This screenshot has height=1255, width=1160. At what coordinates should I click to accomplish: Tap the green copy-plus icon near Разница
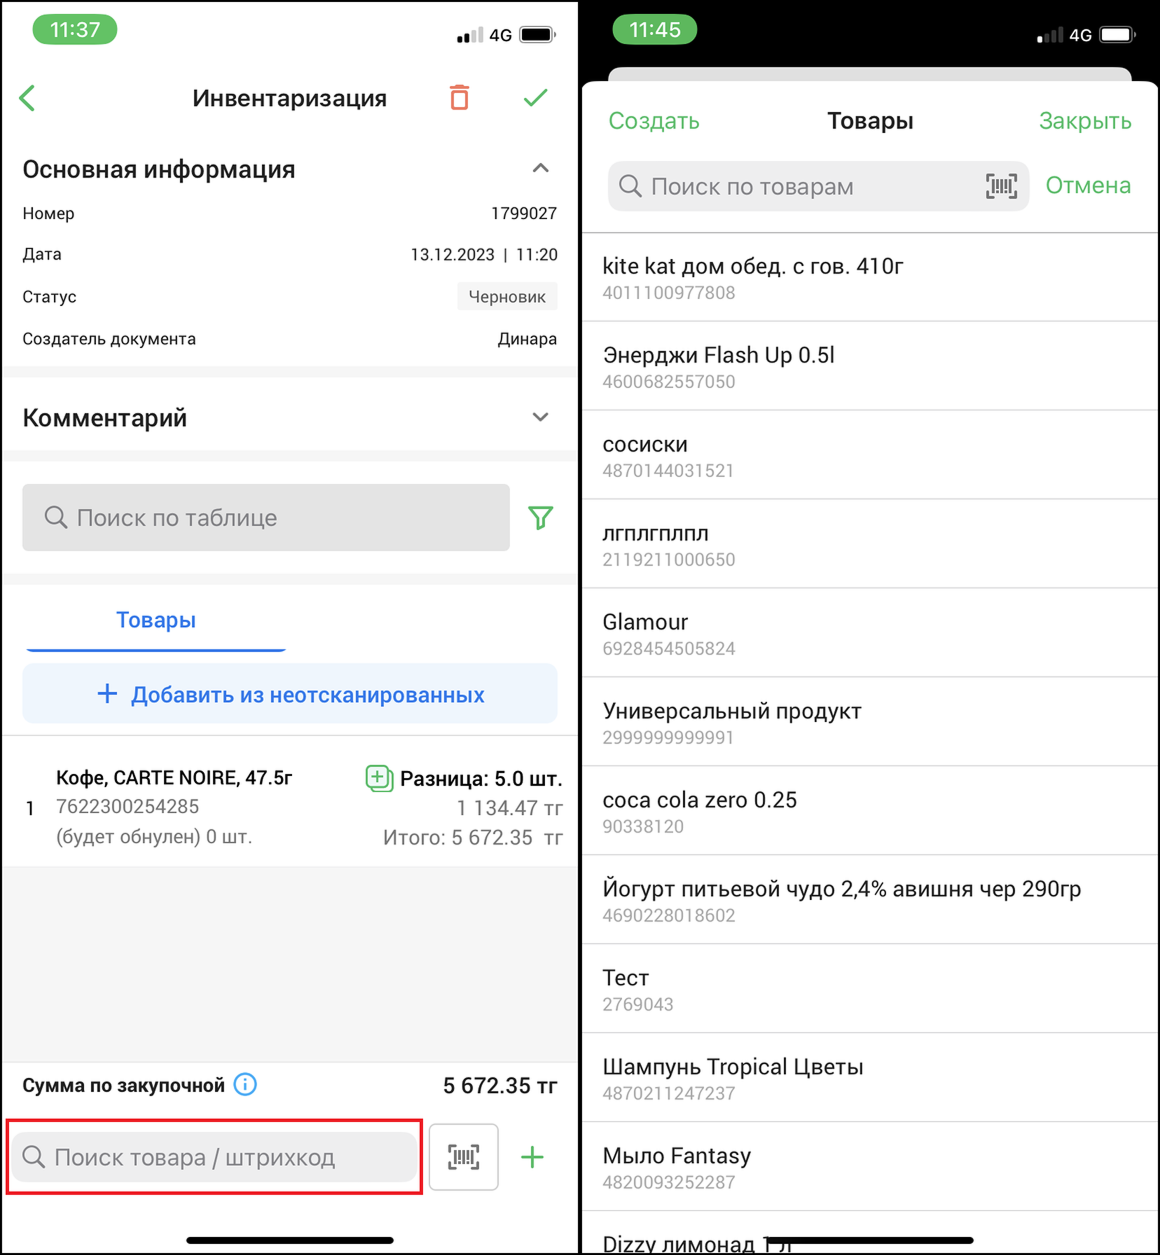click(x=379, y=778)
